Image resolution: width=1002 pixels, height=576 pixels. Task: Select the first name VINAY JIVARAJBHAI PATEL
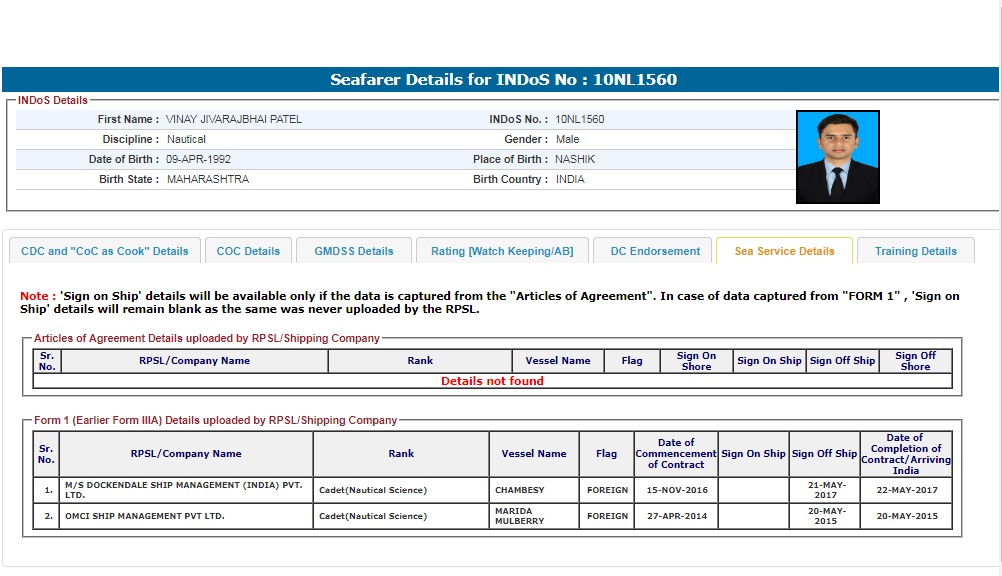coord(234,119)
